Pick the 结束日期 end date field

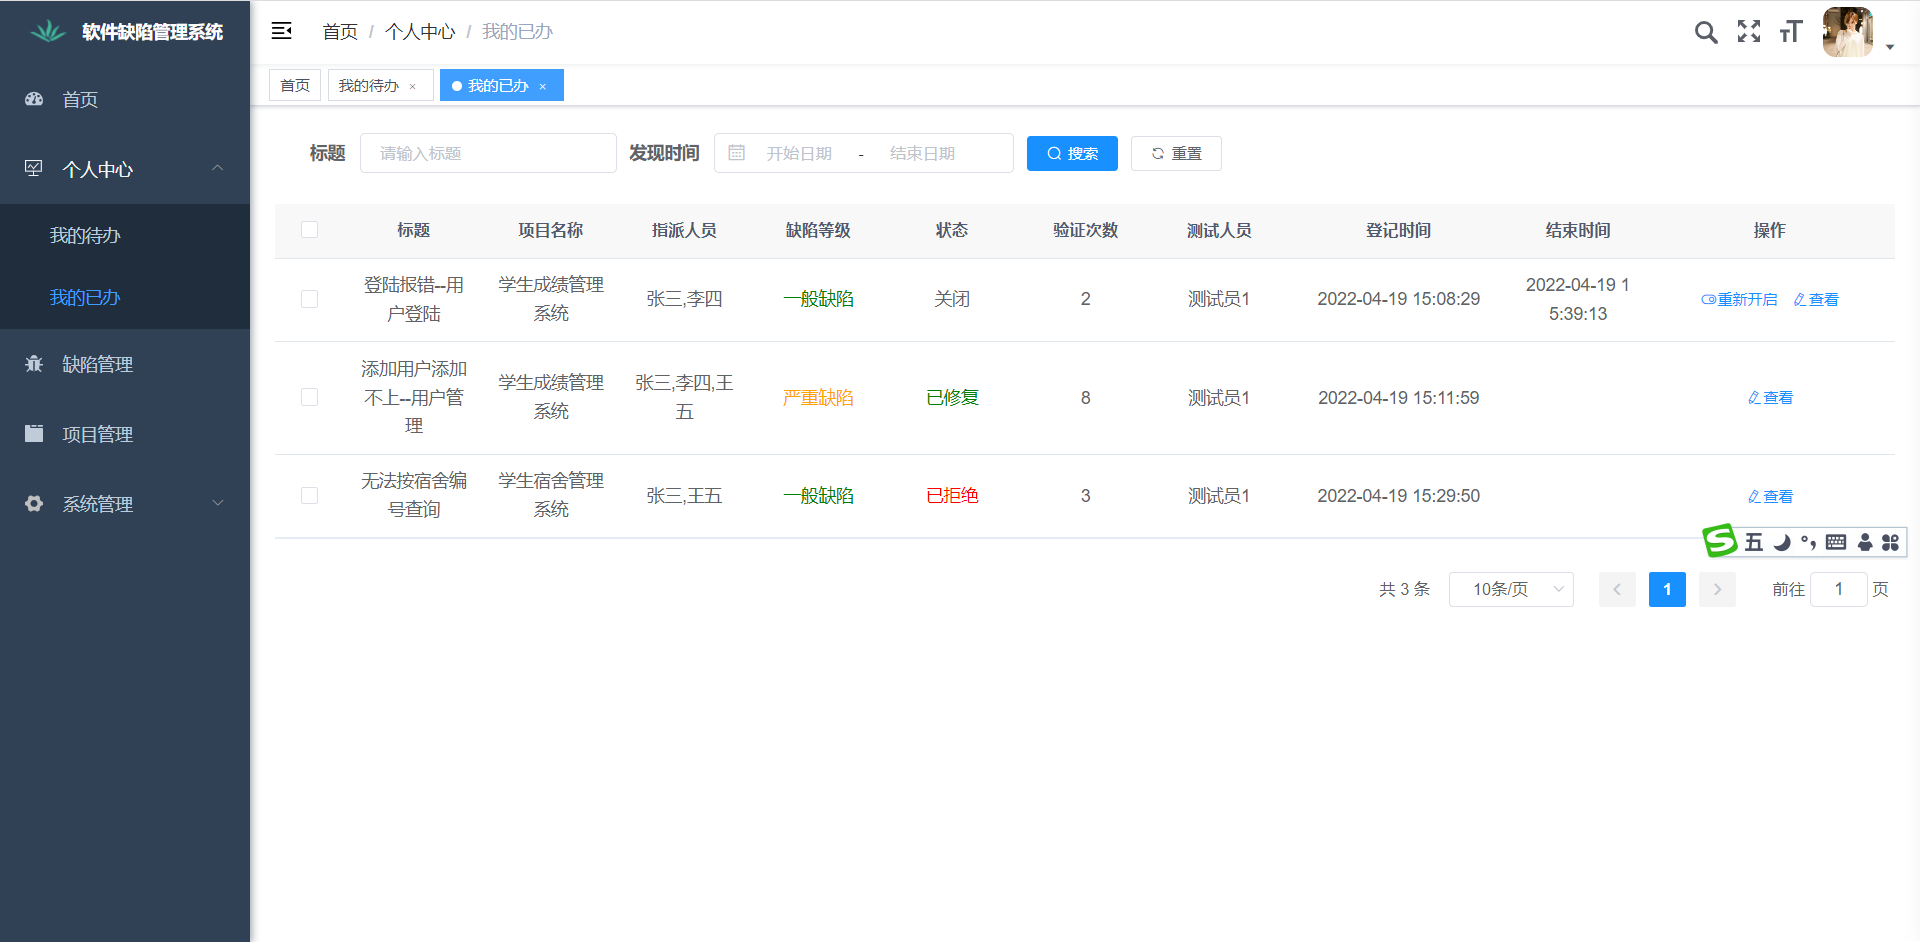click(922, 153)
